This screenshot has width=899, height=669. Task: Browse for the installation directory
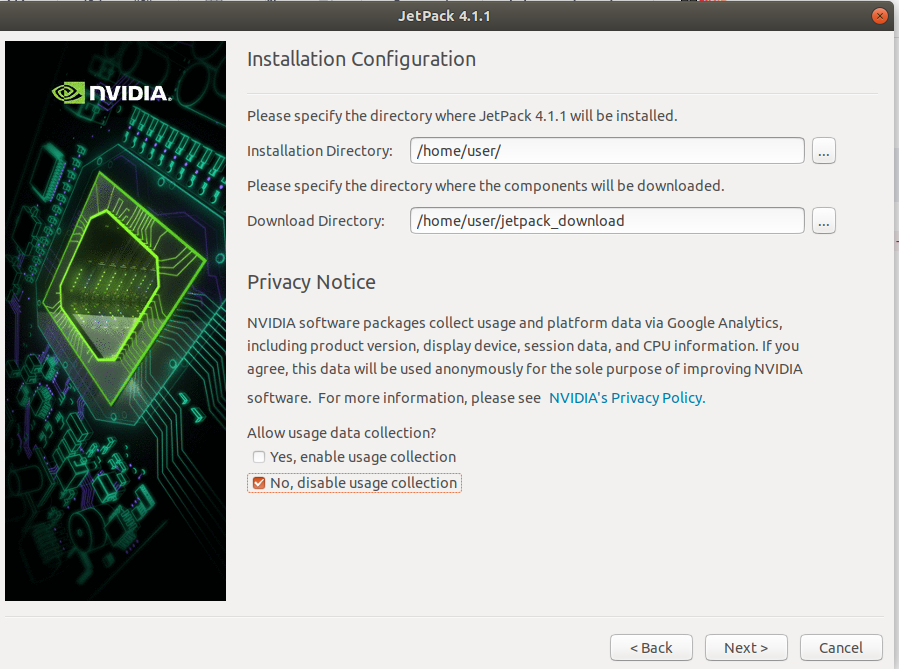pyautogui.click(x=824, y=151)
